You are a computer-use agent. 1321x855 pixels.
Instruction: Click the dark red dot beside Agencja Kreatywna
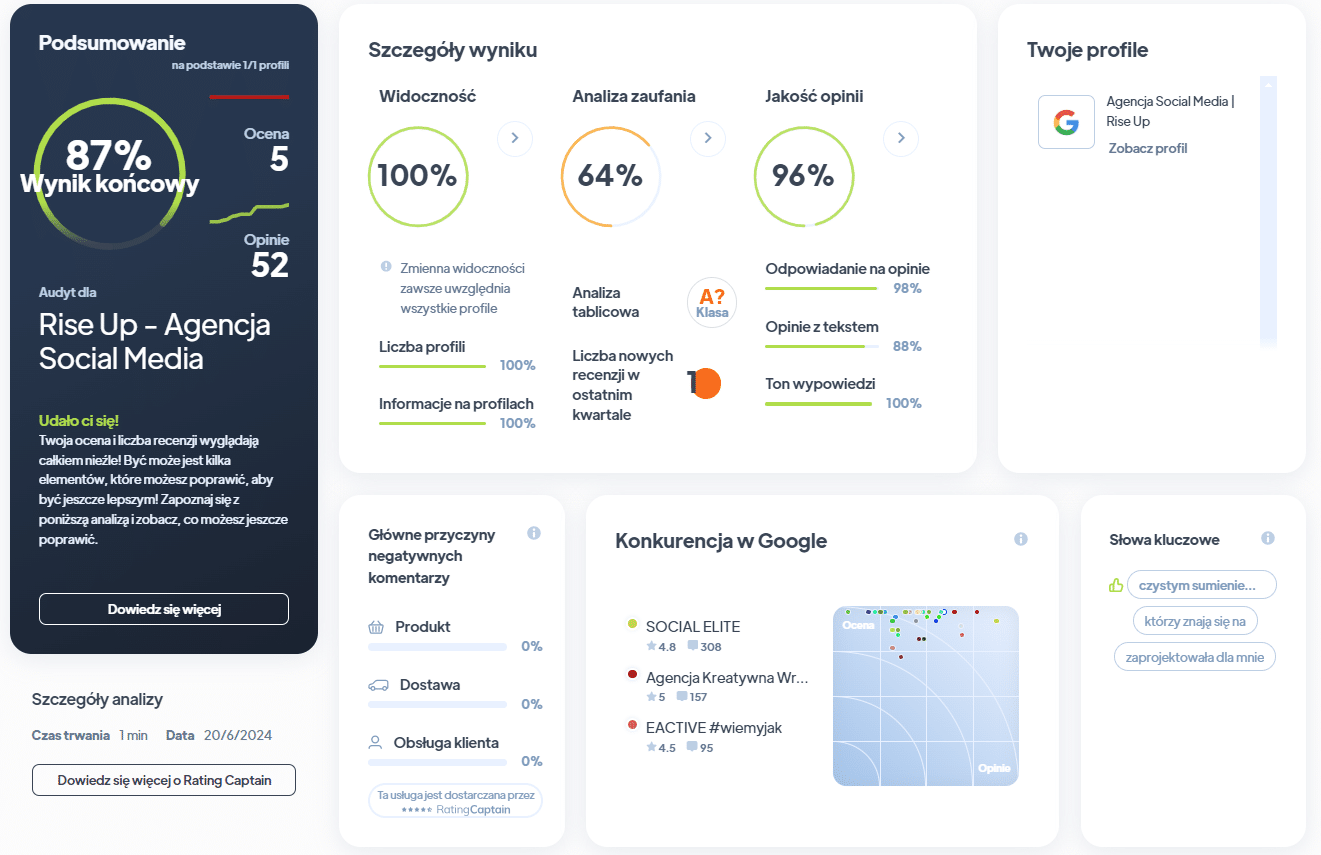[632, 675]
